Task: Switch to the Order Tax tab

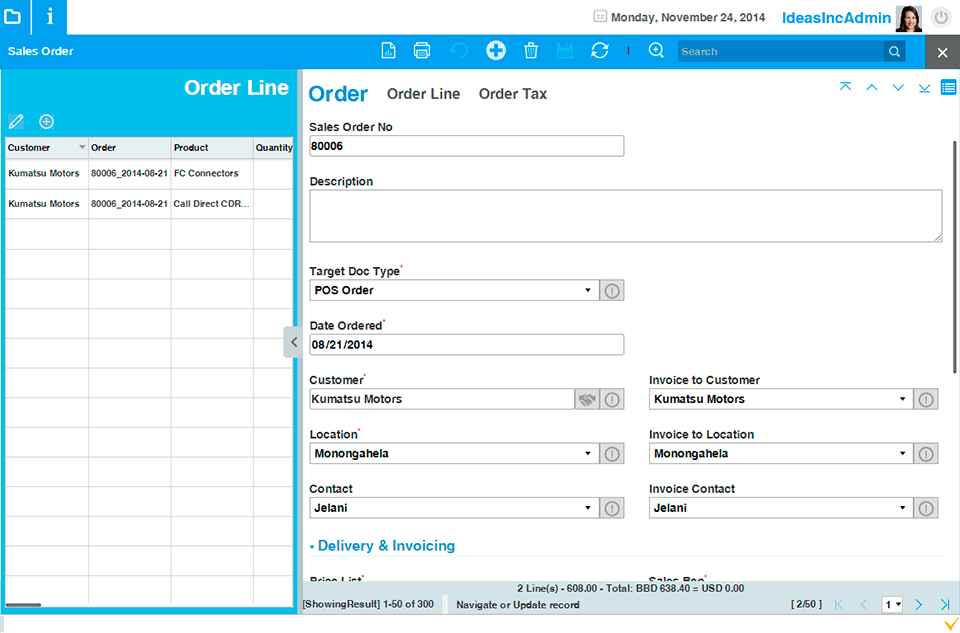Action: pyautogui.click(x=512, y=94)
